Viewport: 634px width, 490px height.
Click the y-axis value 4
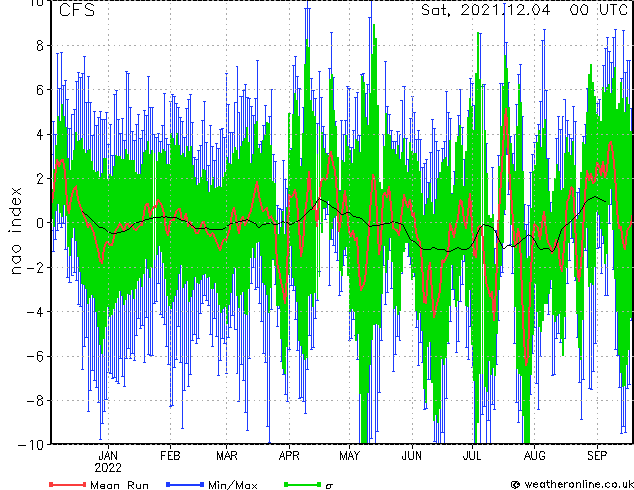pyautogui.click(x=40, y=134)
